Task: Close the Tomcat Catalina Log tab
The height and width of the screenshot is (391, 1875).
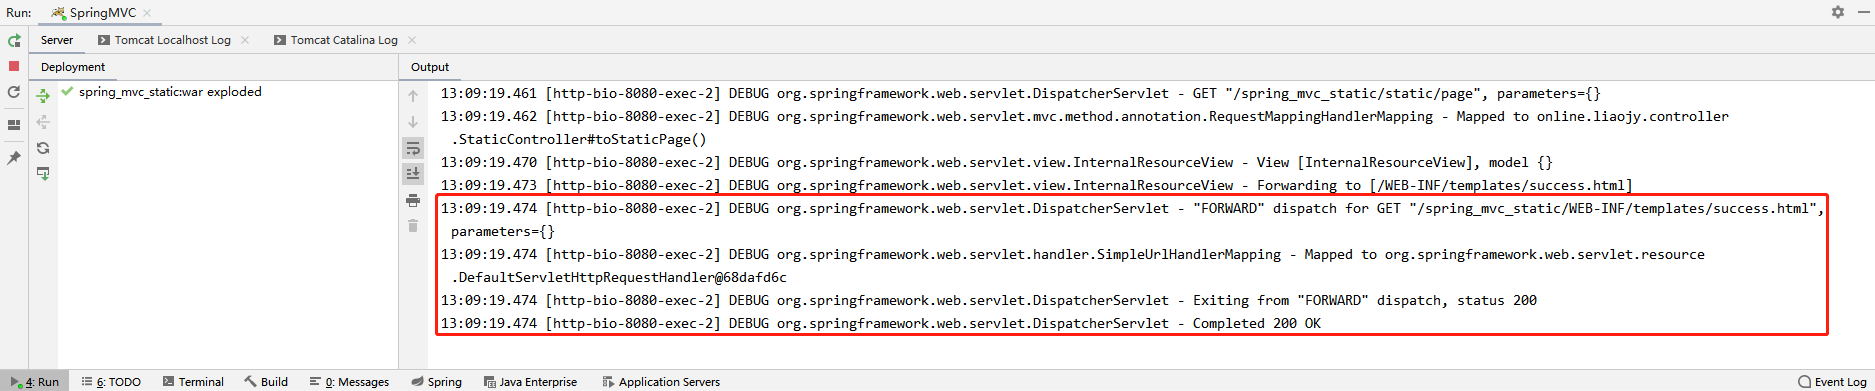Action: point(412,40)
